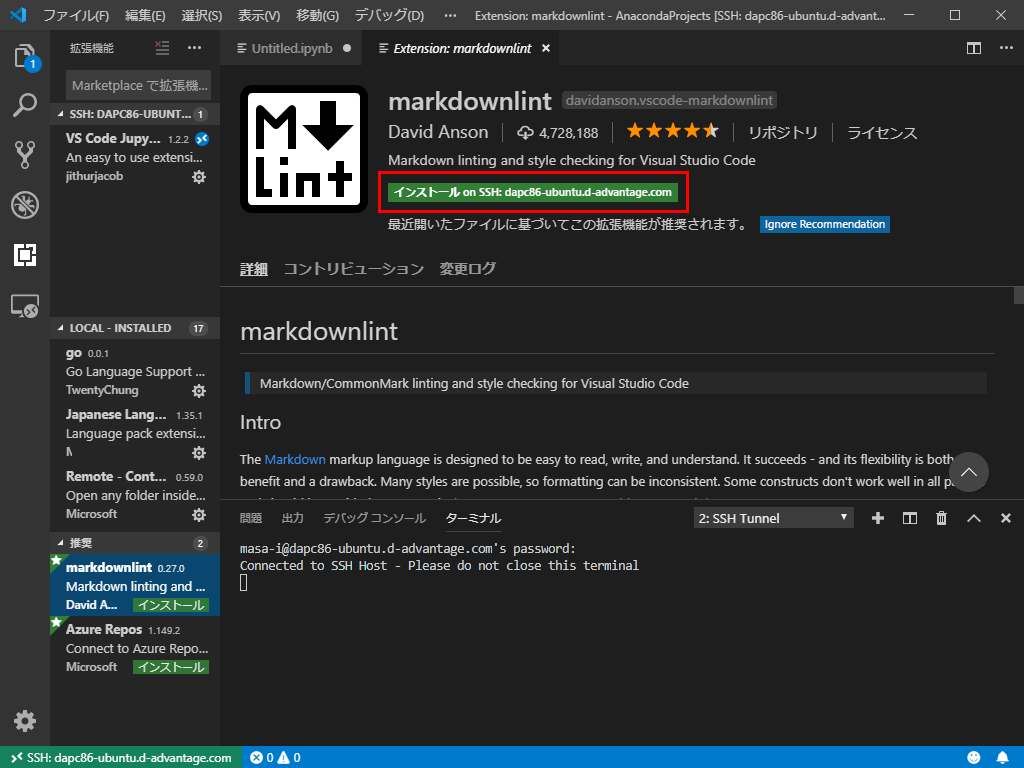The width and height of the screenshot is (1024, 768).
Task: Open the Debug view in activity bar
Action: click(25, 205)
